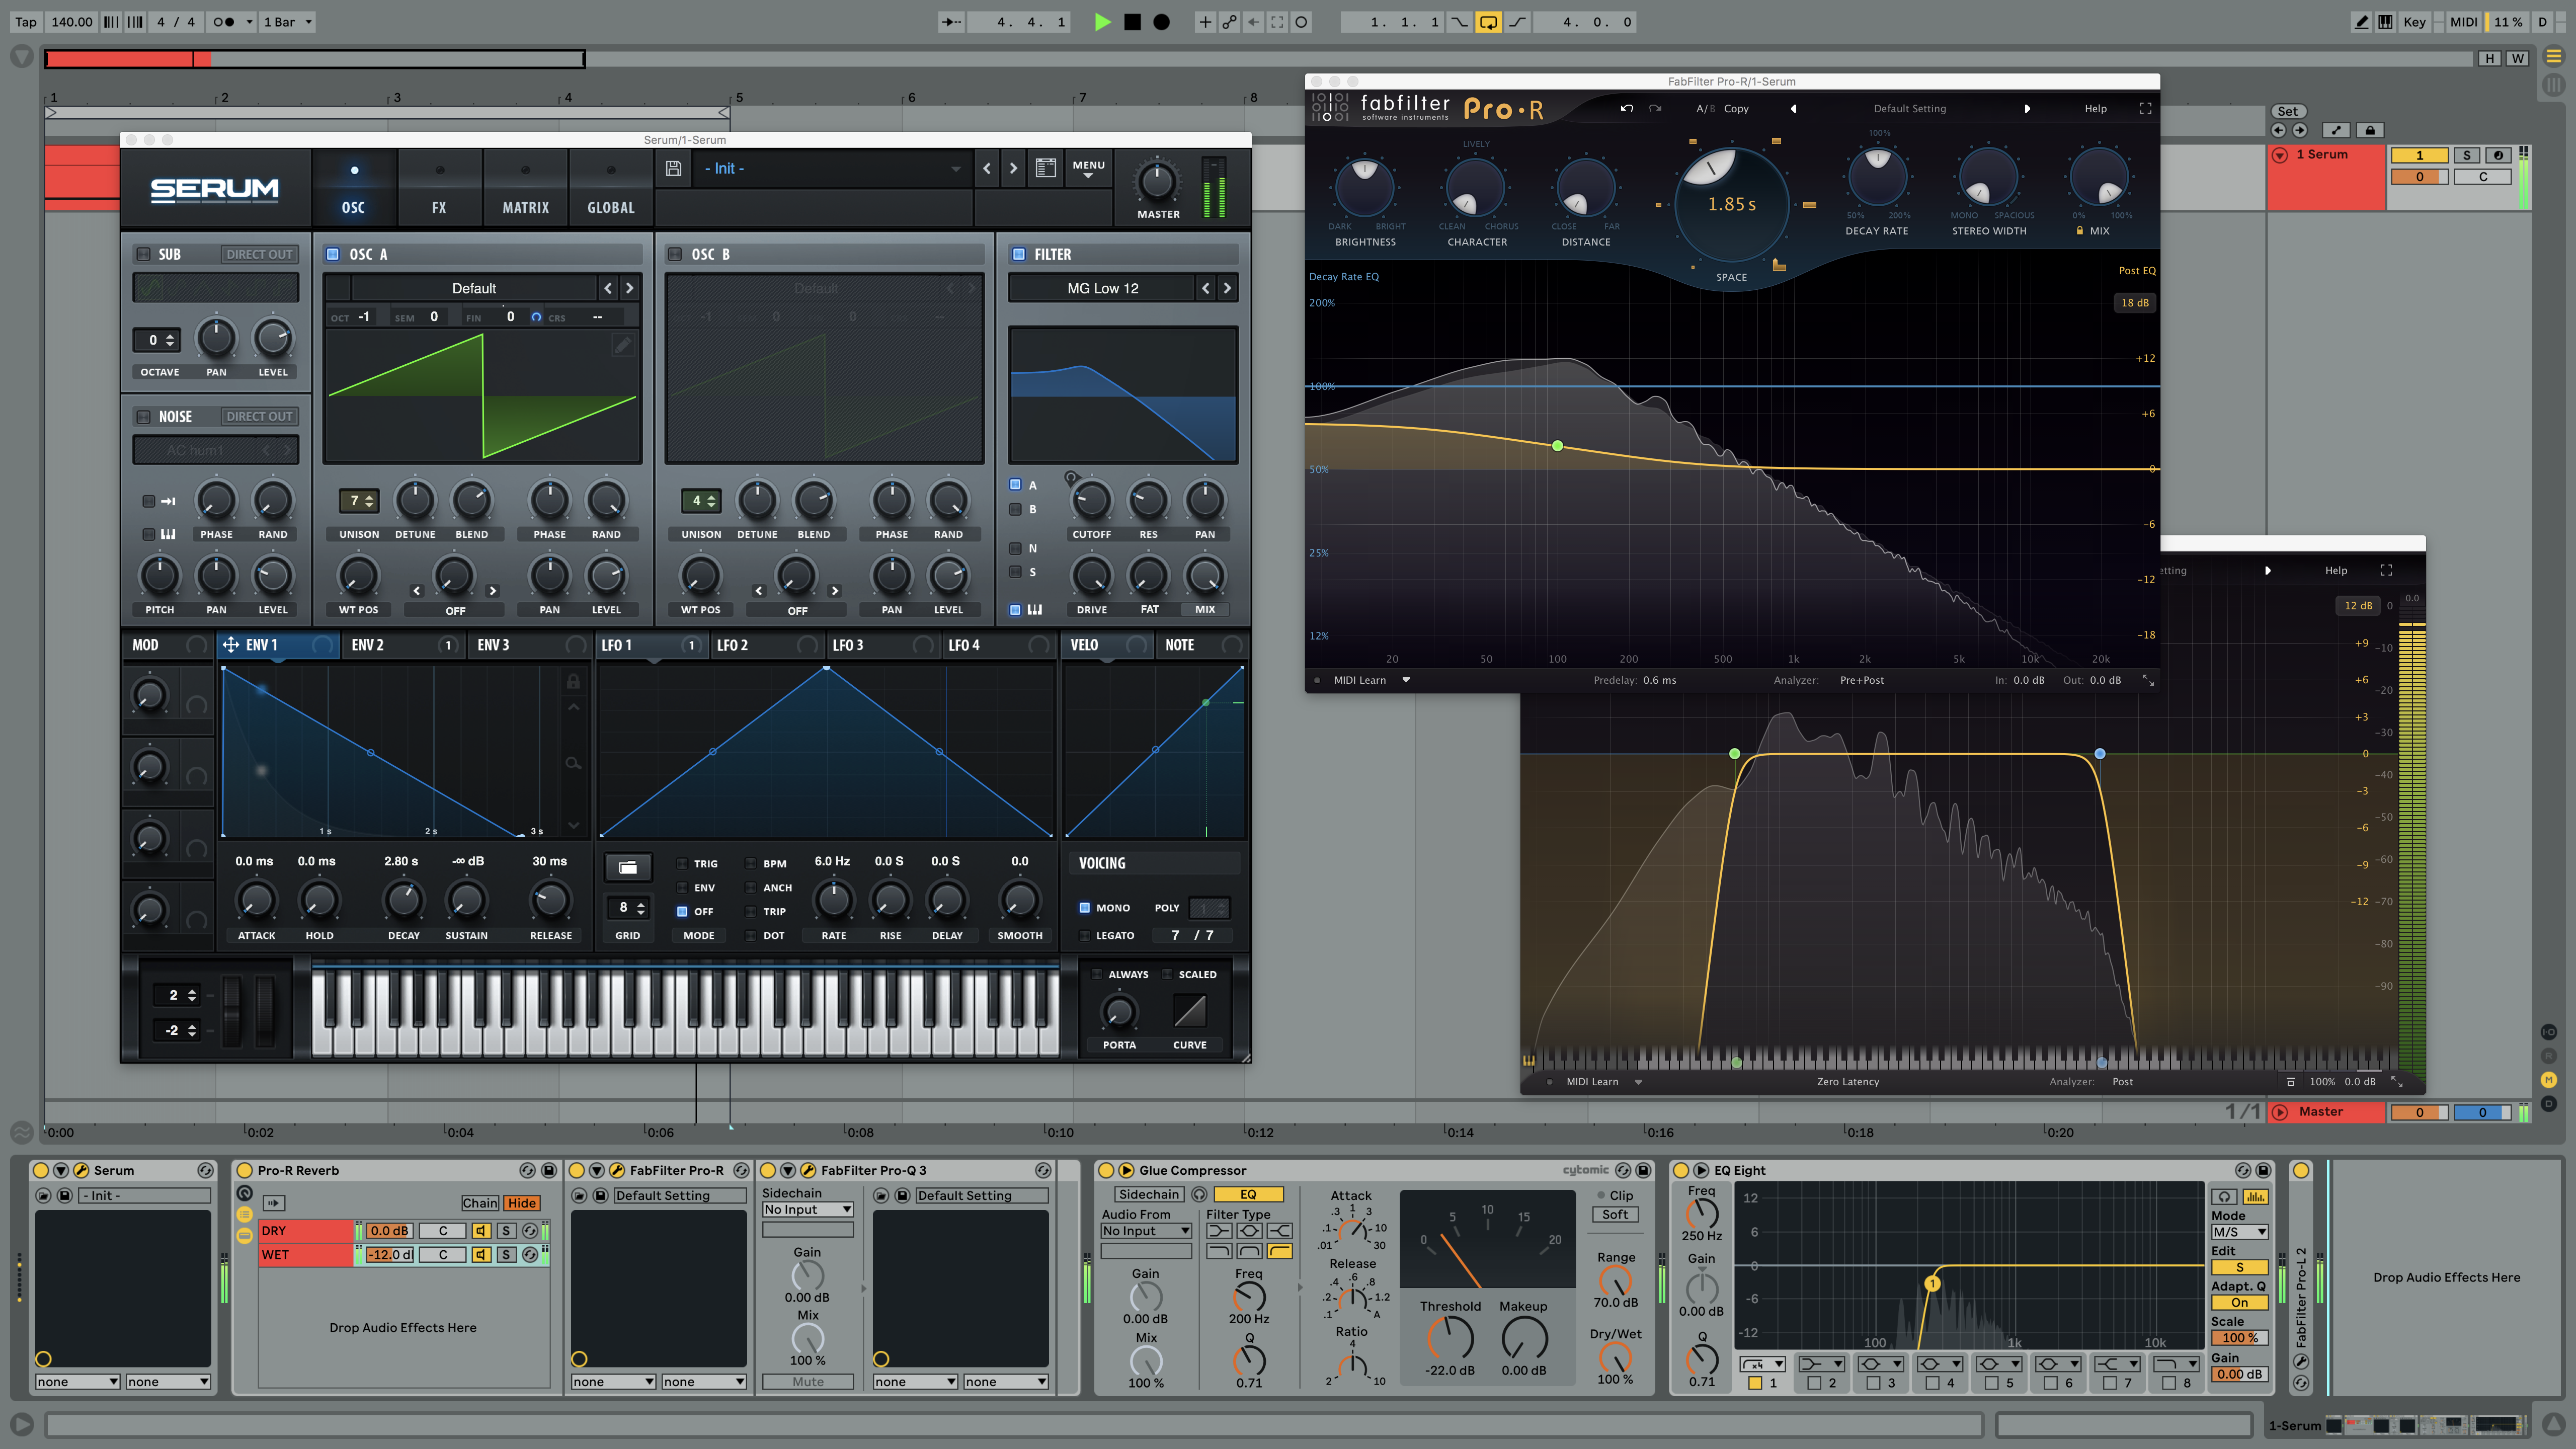Viewport: 2576px width, 1449px height.
Task: Go to the next OSC A wavetable using the arrow
Action: pyautogui.click(x=629, y=288)
